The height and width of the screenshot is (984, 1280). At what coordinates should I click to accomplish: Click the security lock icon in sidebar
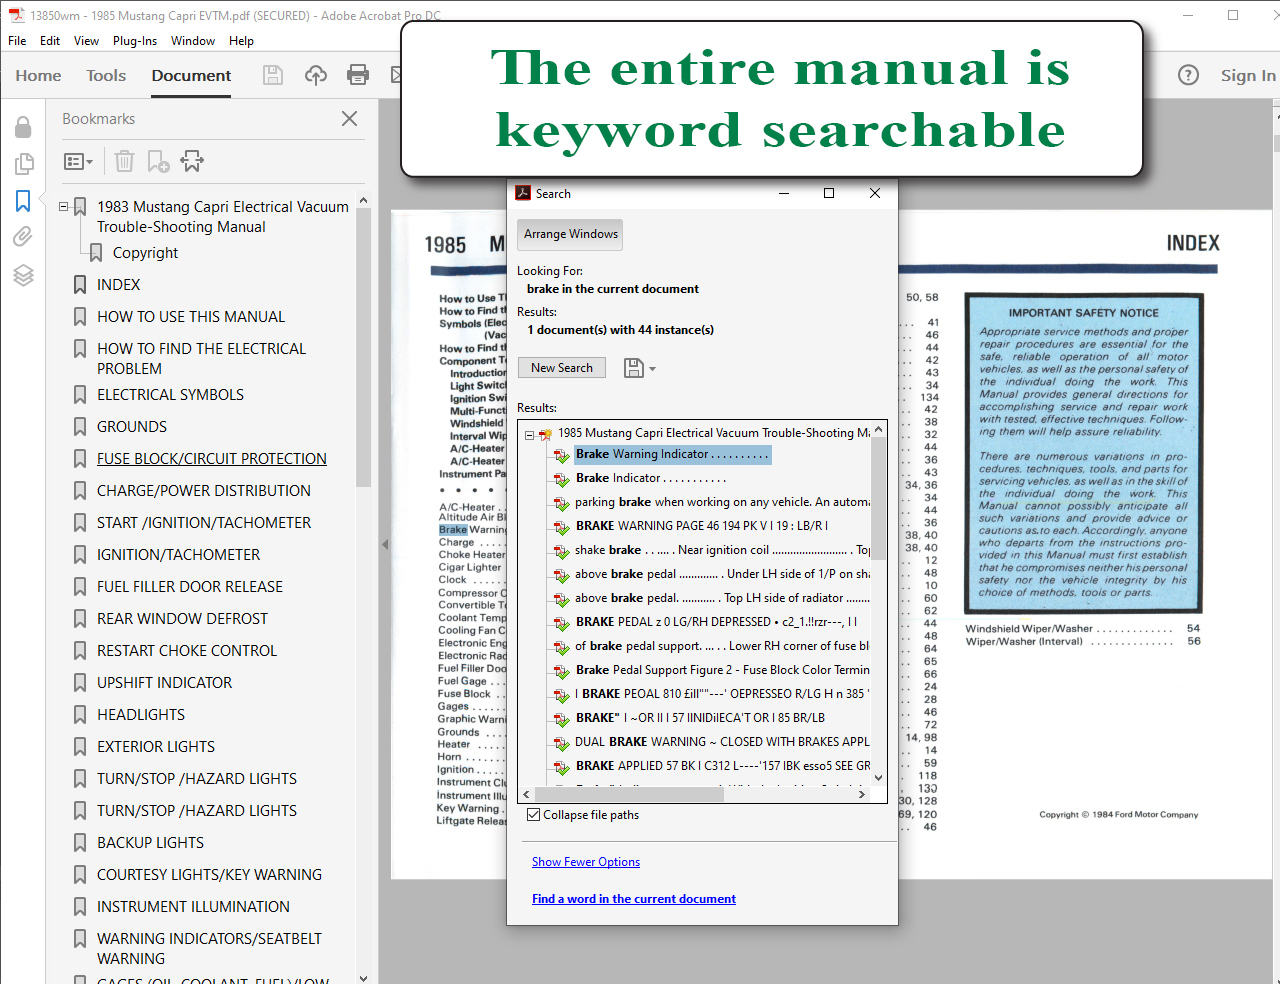click(x=23, y=127)
